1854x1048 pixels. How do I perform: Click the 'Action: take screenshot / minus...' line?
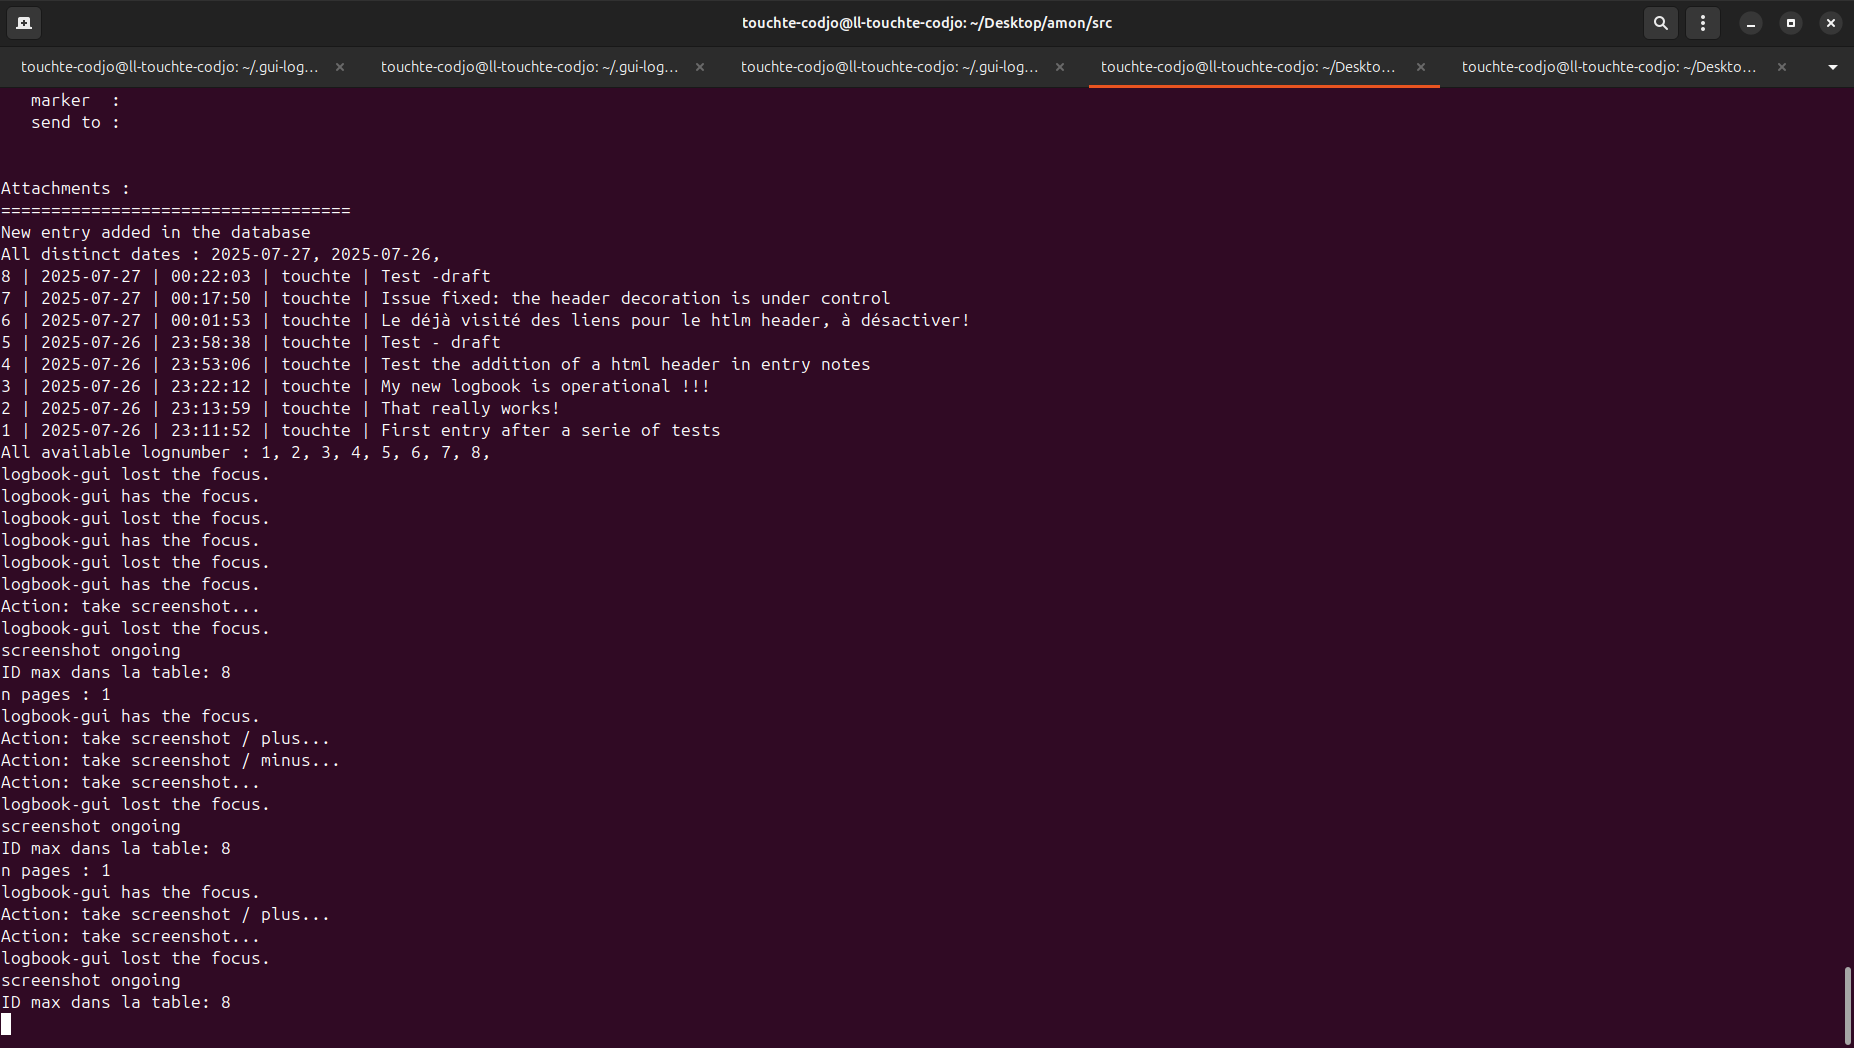[x=171, y=760]
